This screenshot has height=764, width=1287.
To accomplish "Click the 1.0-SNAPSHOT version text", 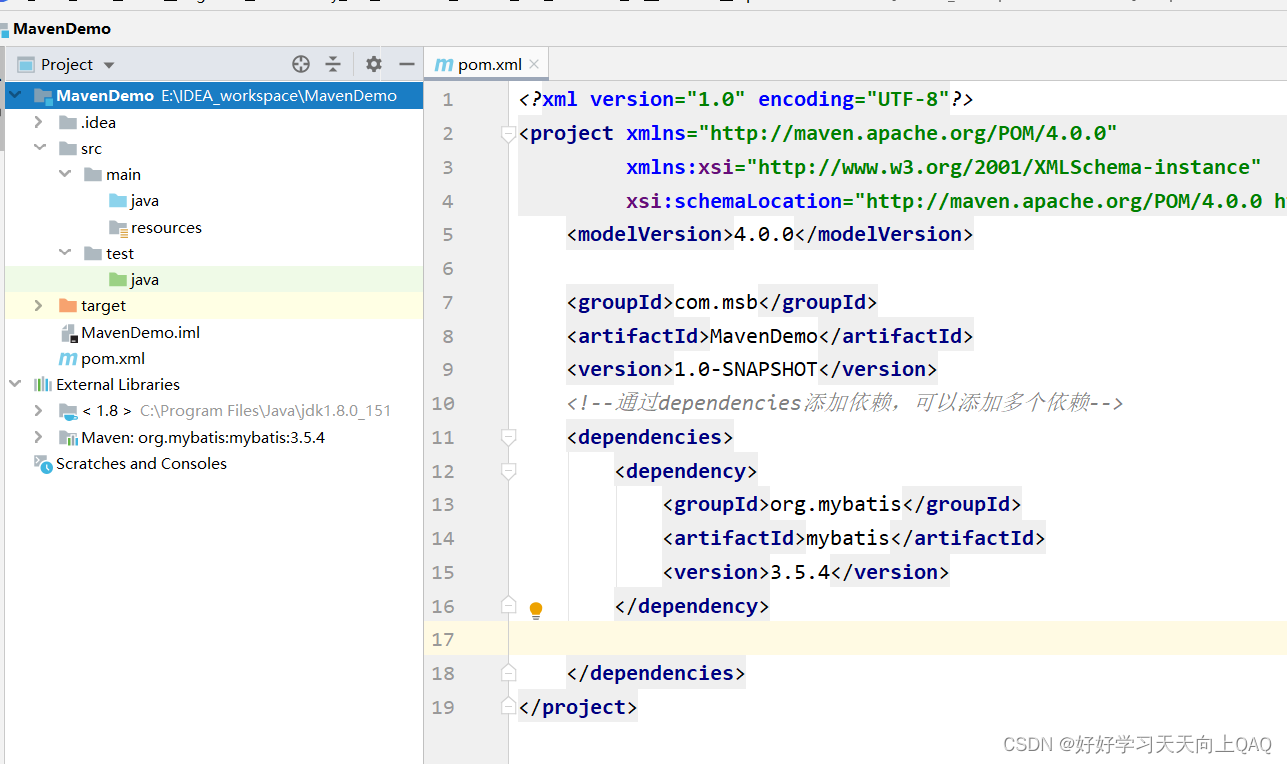I will 746,369.
